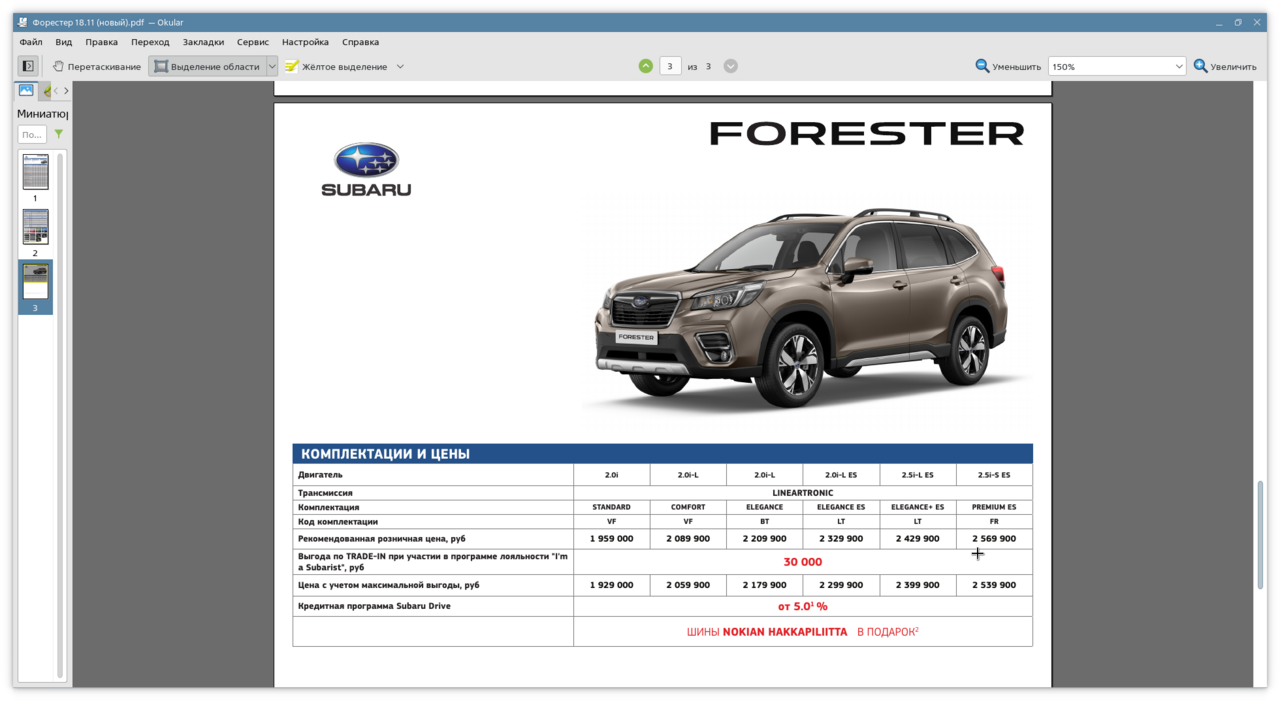Open the Закладки menu

(203, 42)
